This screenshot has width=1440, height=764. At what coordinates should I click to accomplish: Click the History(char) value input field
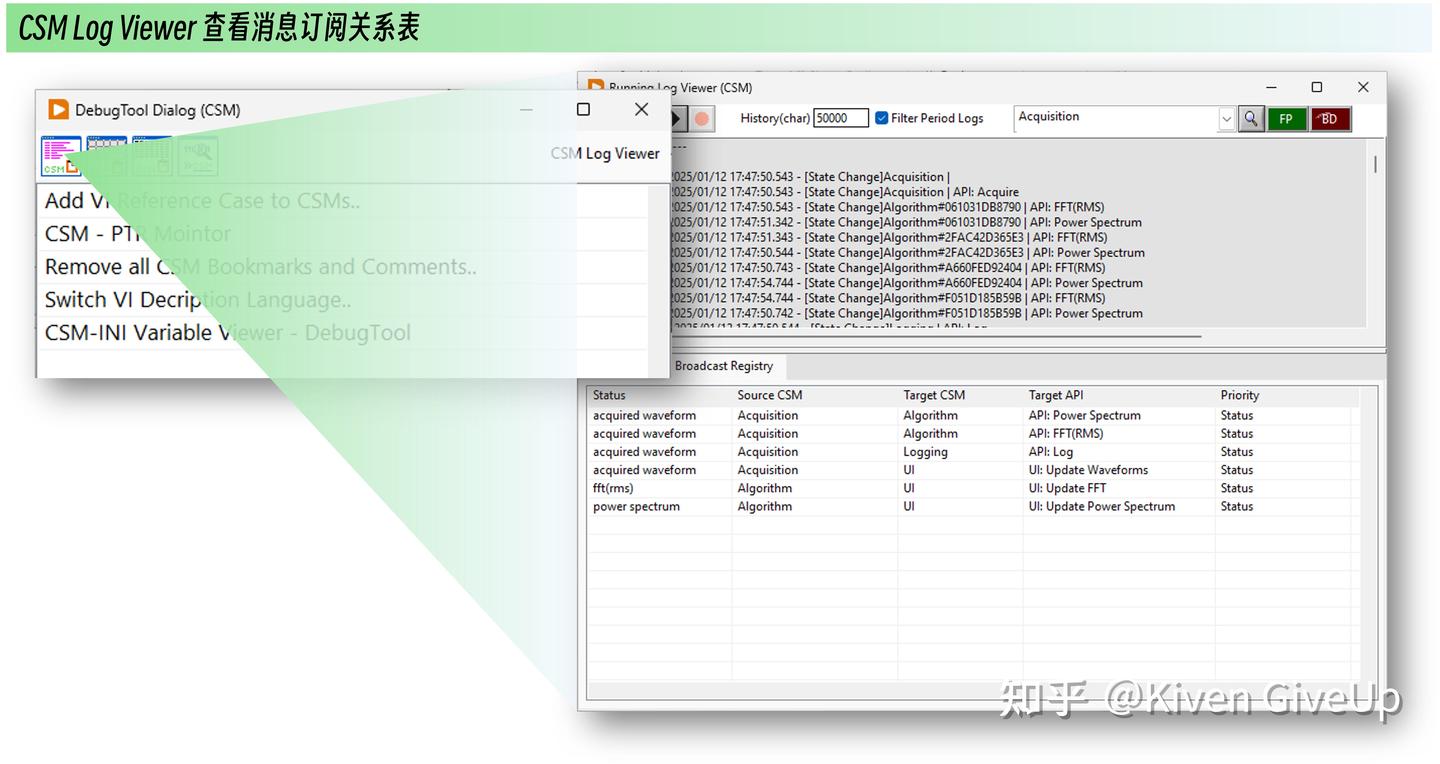840,118
